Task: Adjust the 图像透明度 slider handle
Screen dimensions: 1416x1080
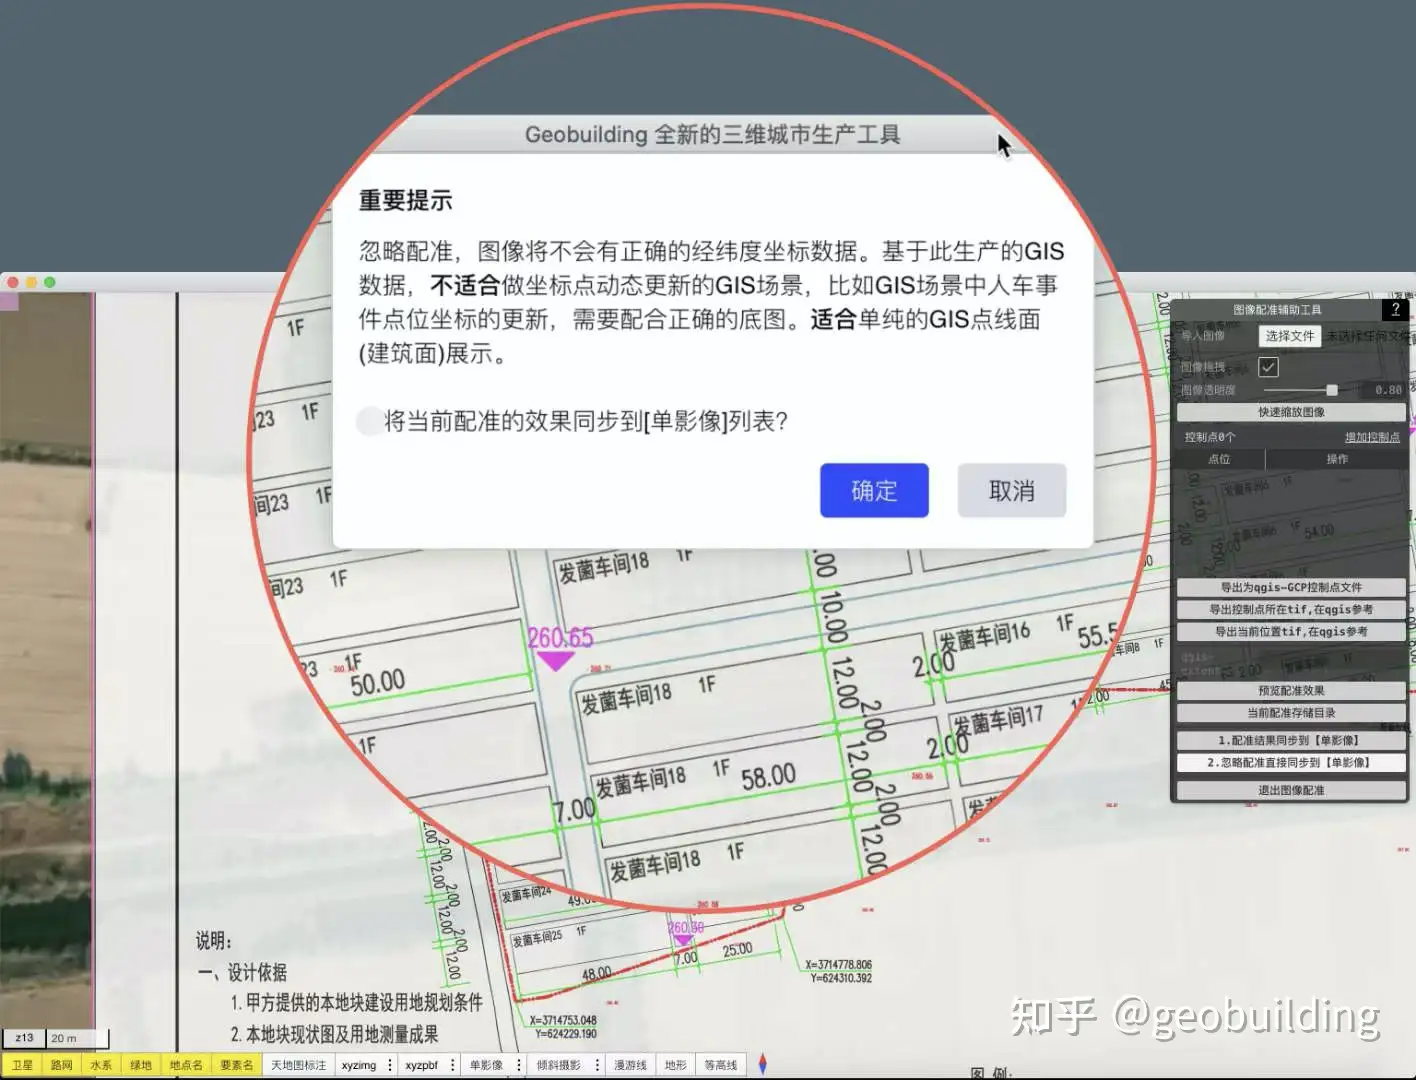Action: click(1332, 390)
